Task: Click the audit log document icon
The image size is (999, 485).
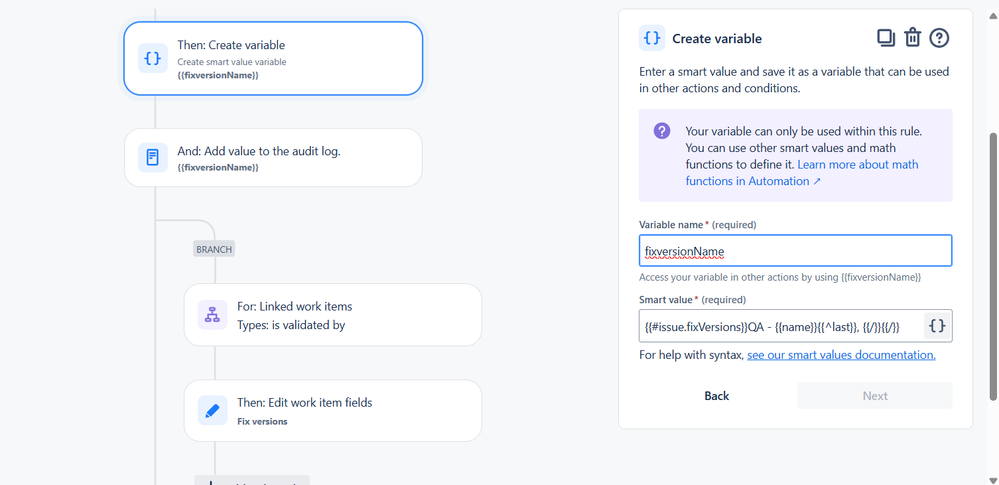Action: click(153, 157)
